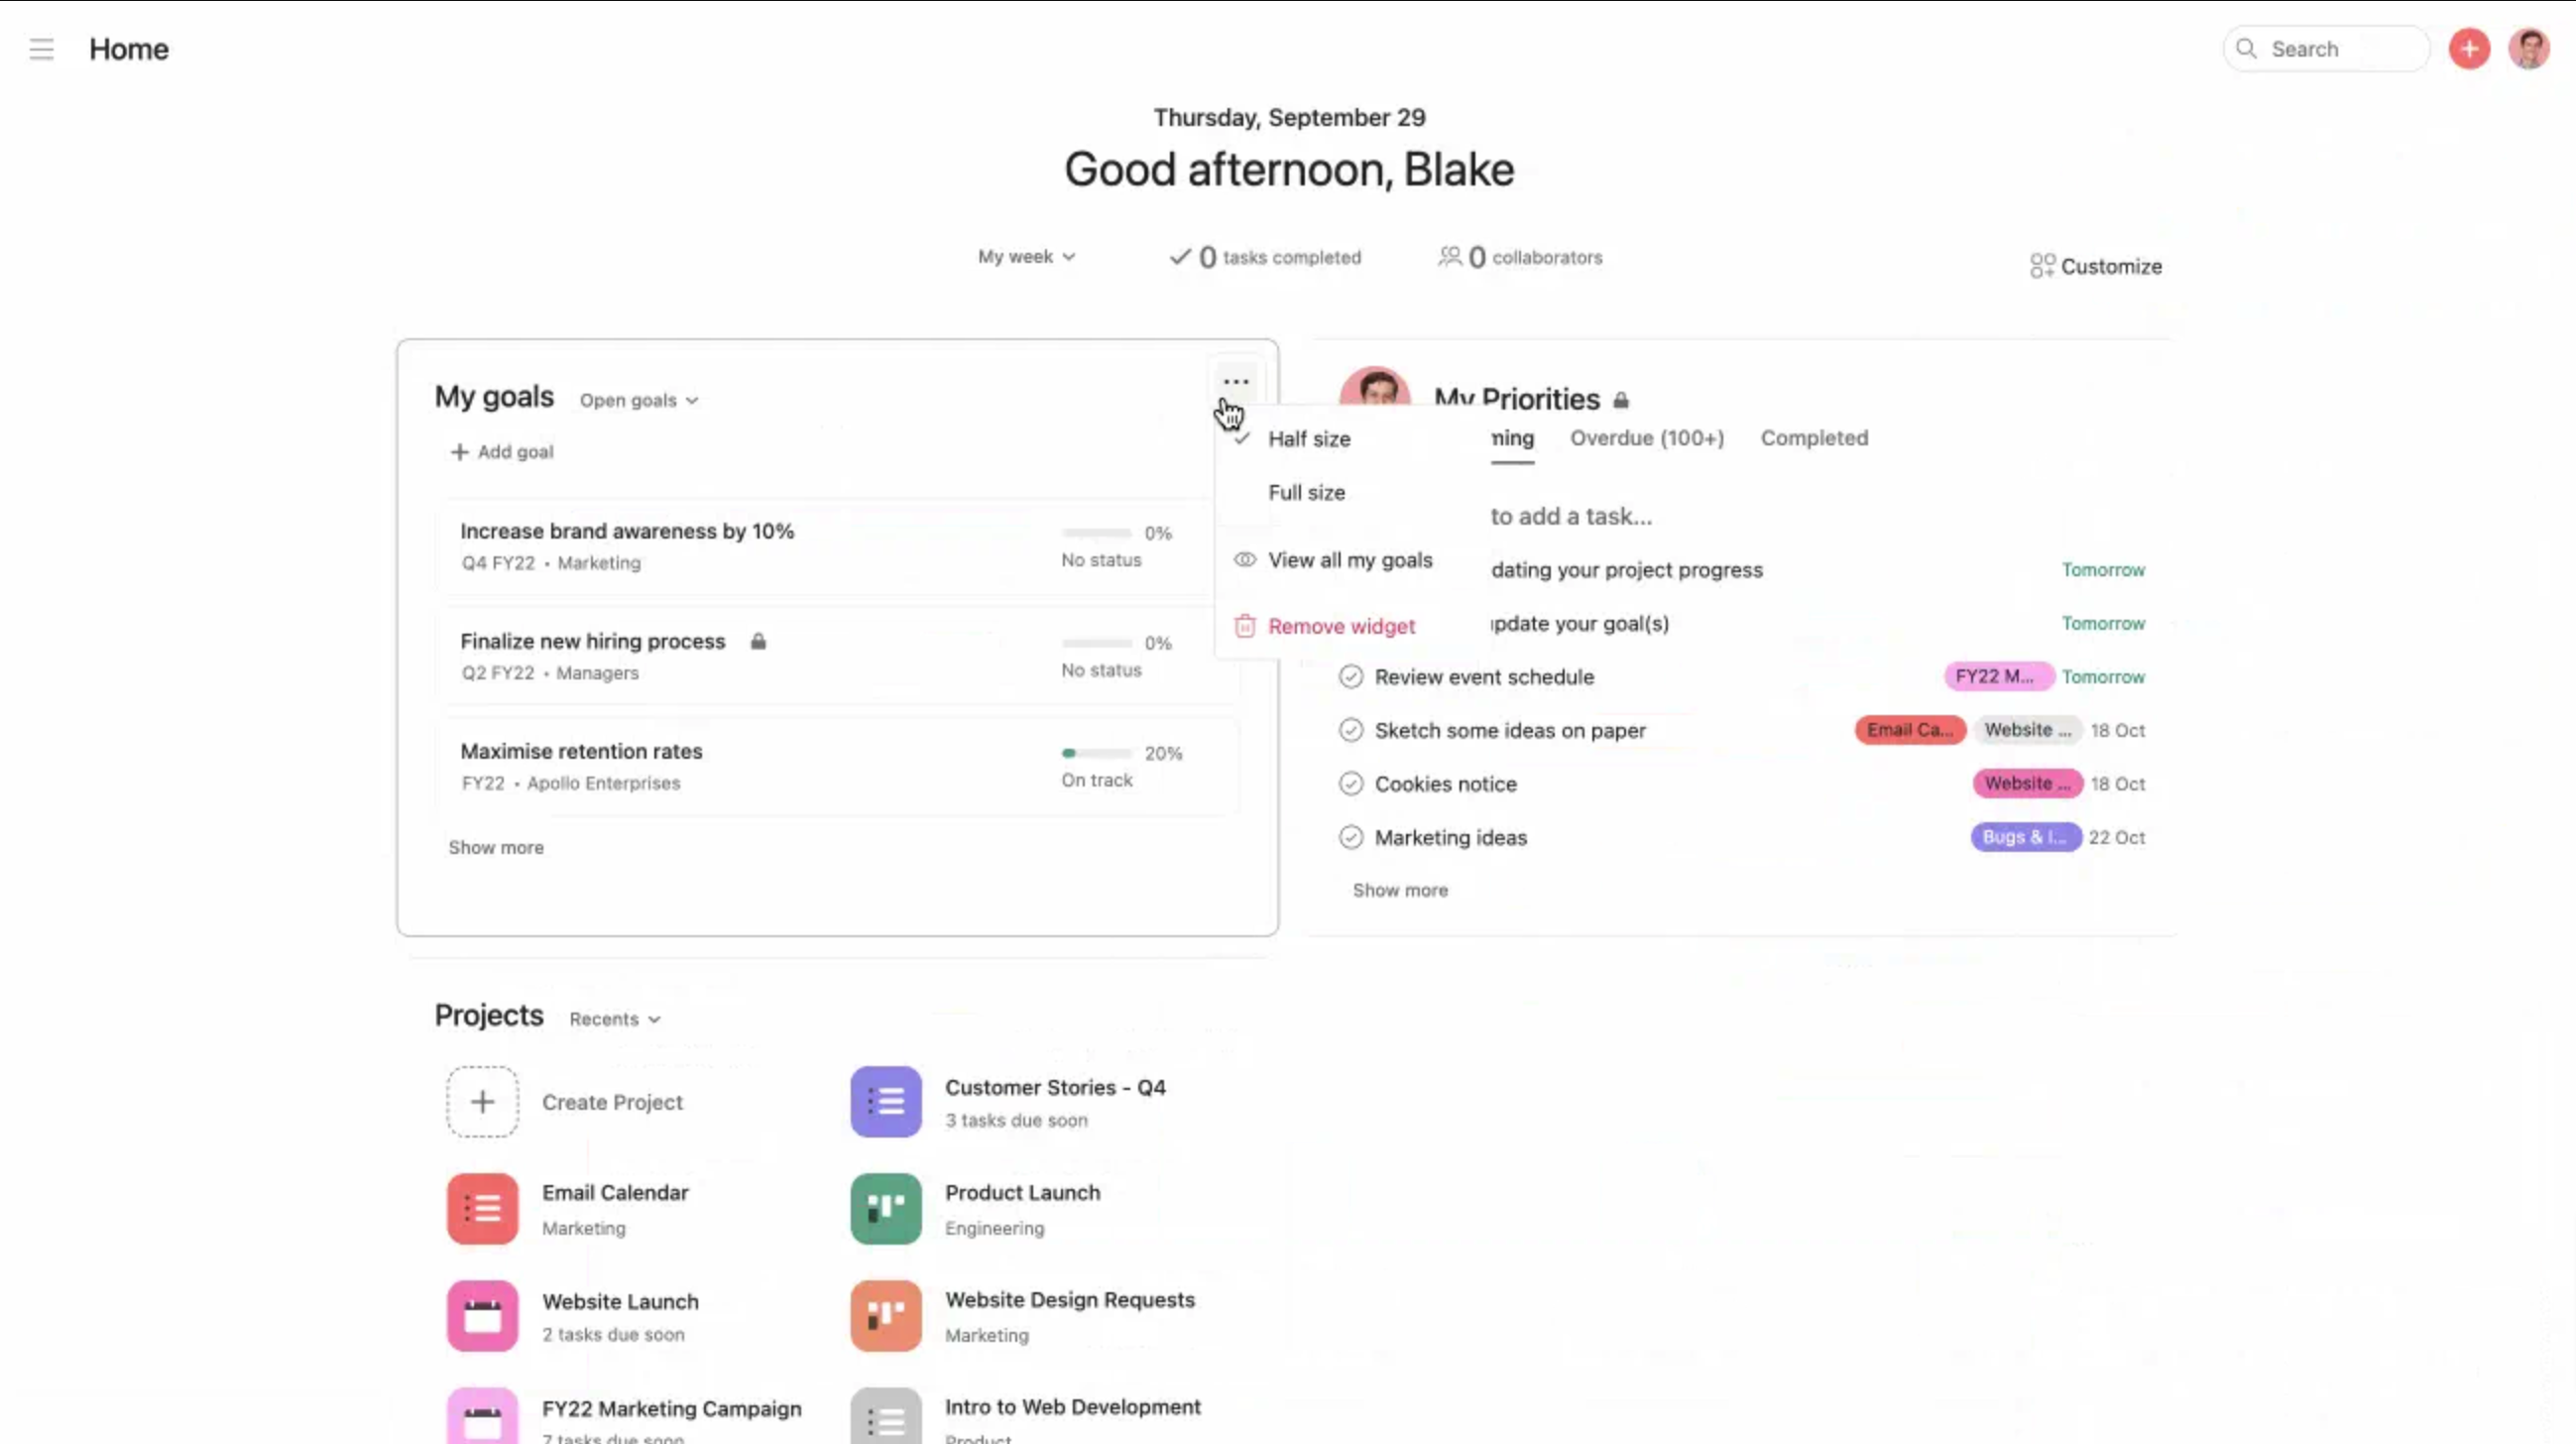This screenshot has width=2576, height=1444.
Task: Choose "Full size" from widget menu
Action: click(x=1306, y=492)
